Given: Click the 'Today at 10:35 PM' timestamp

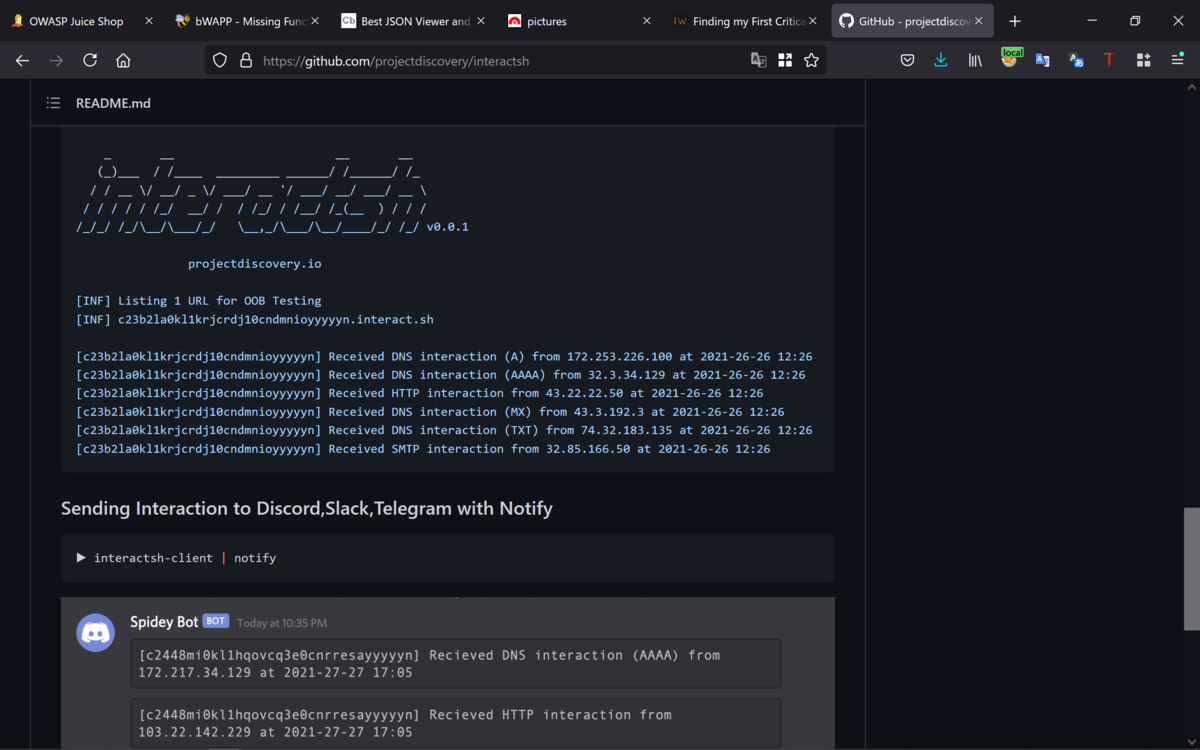Looking at the screenshot, I should tap(282, 623).
